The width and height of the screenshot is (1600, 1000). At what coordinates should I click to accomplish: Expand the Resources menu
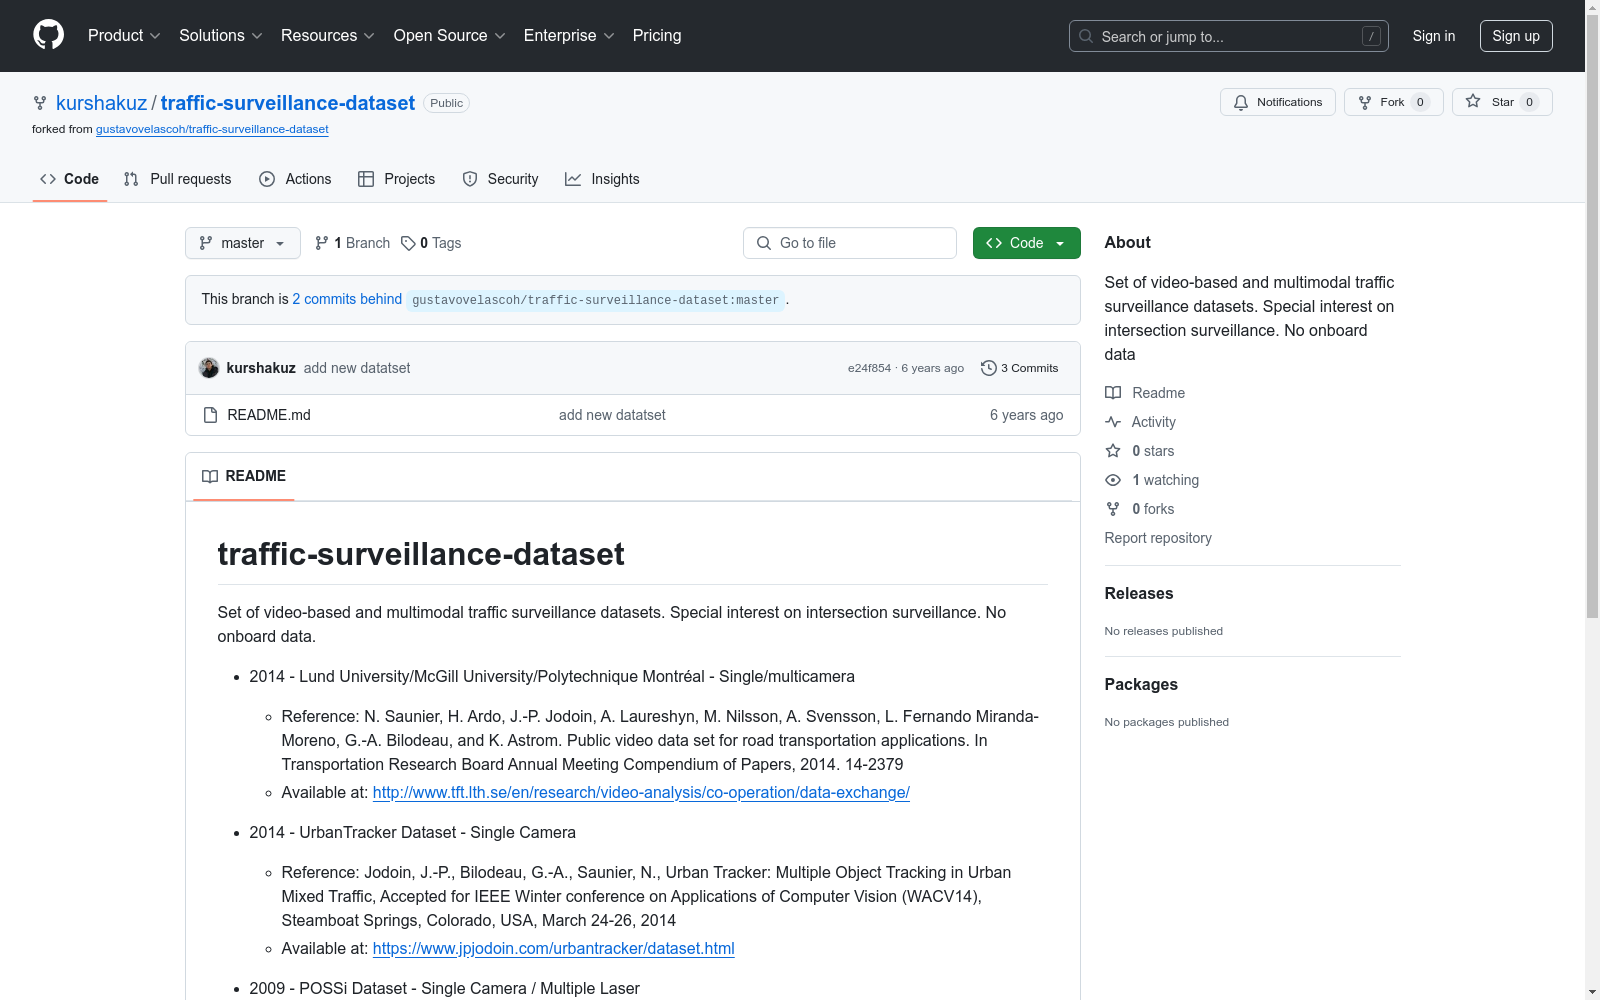(328, 36)
